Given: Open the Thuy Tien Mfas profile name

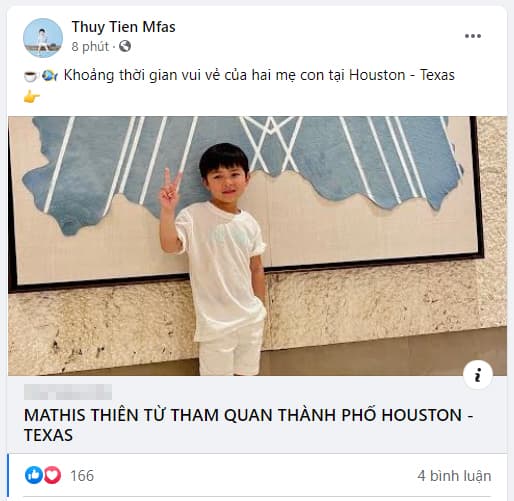Looking at the screenshot, I should [123, 27].
